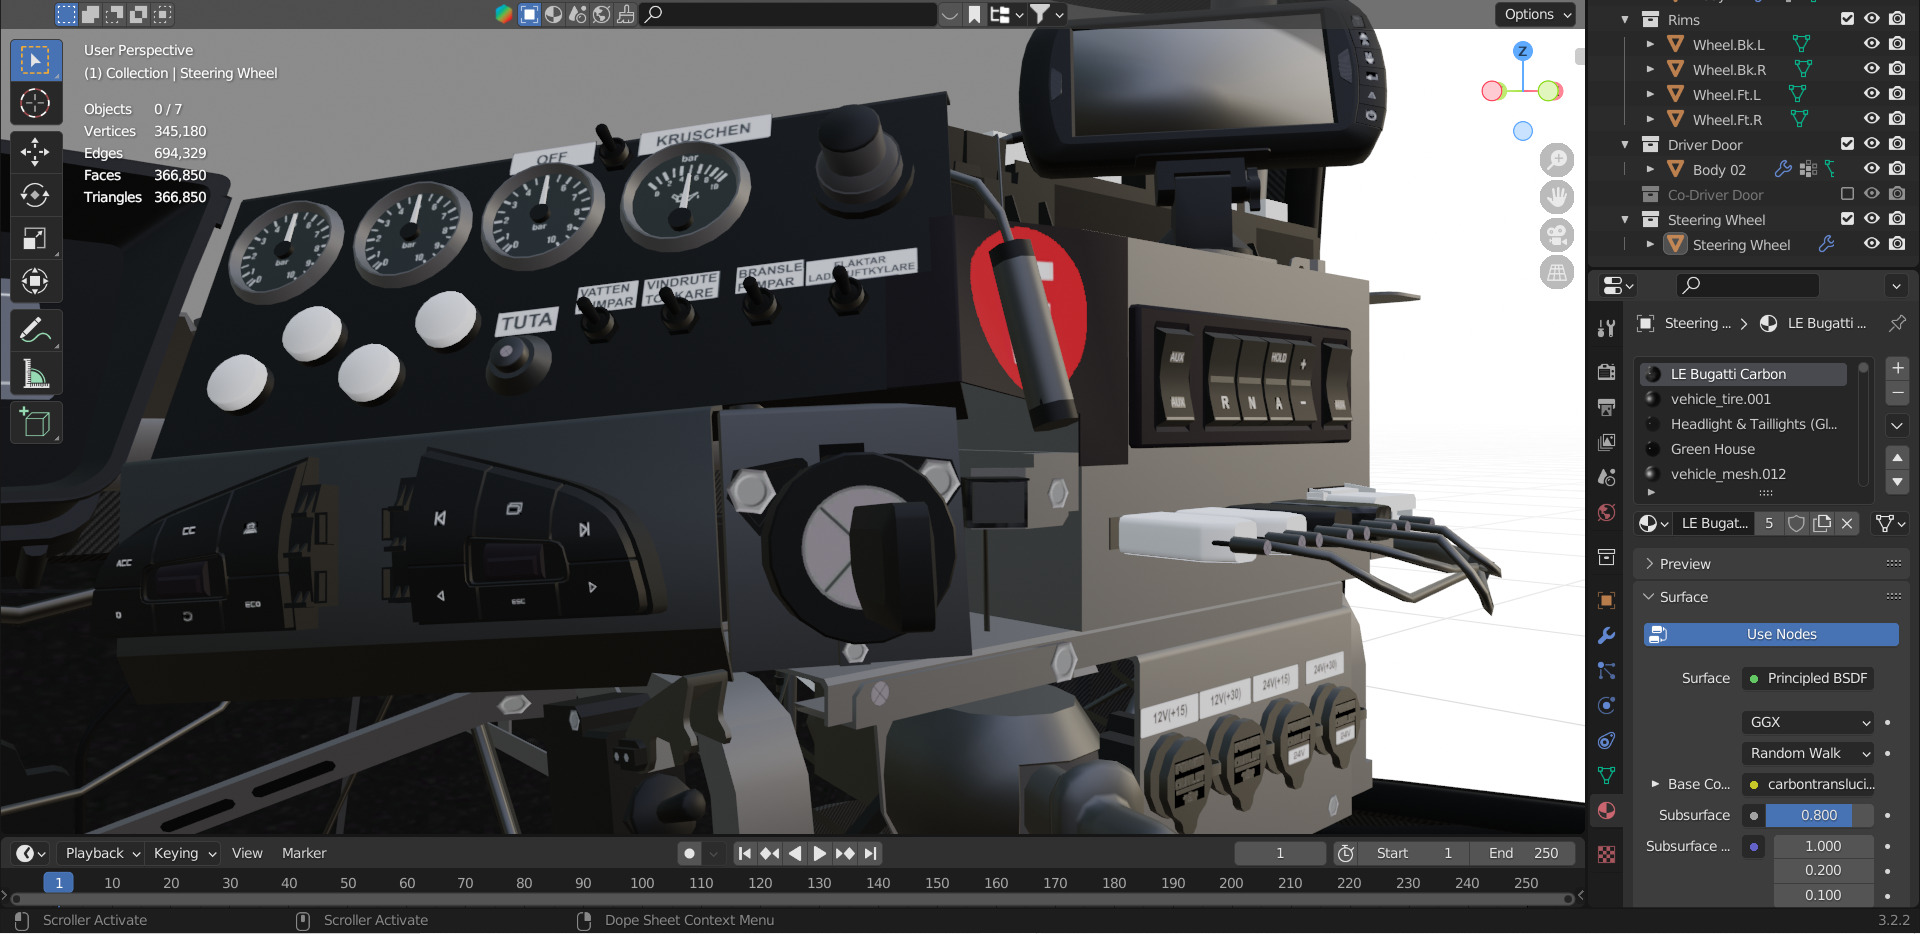This screenshot has width=1920, height=934.
Task: Expand the Wheel.Bk.L tree item
Action: (1650, 44)
